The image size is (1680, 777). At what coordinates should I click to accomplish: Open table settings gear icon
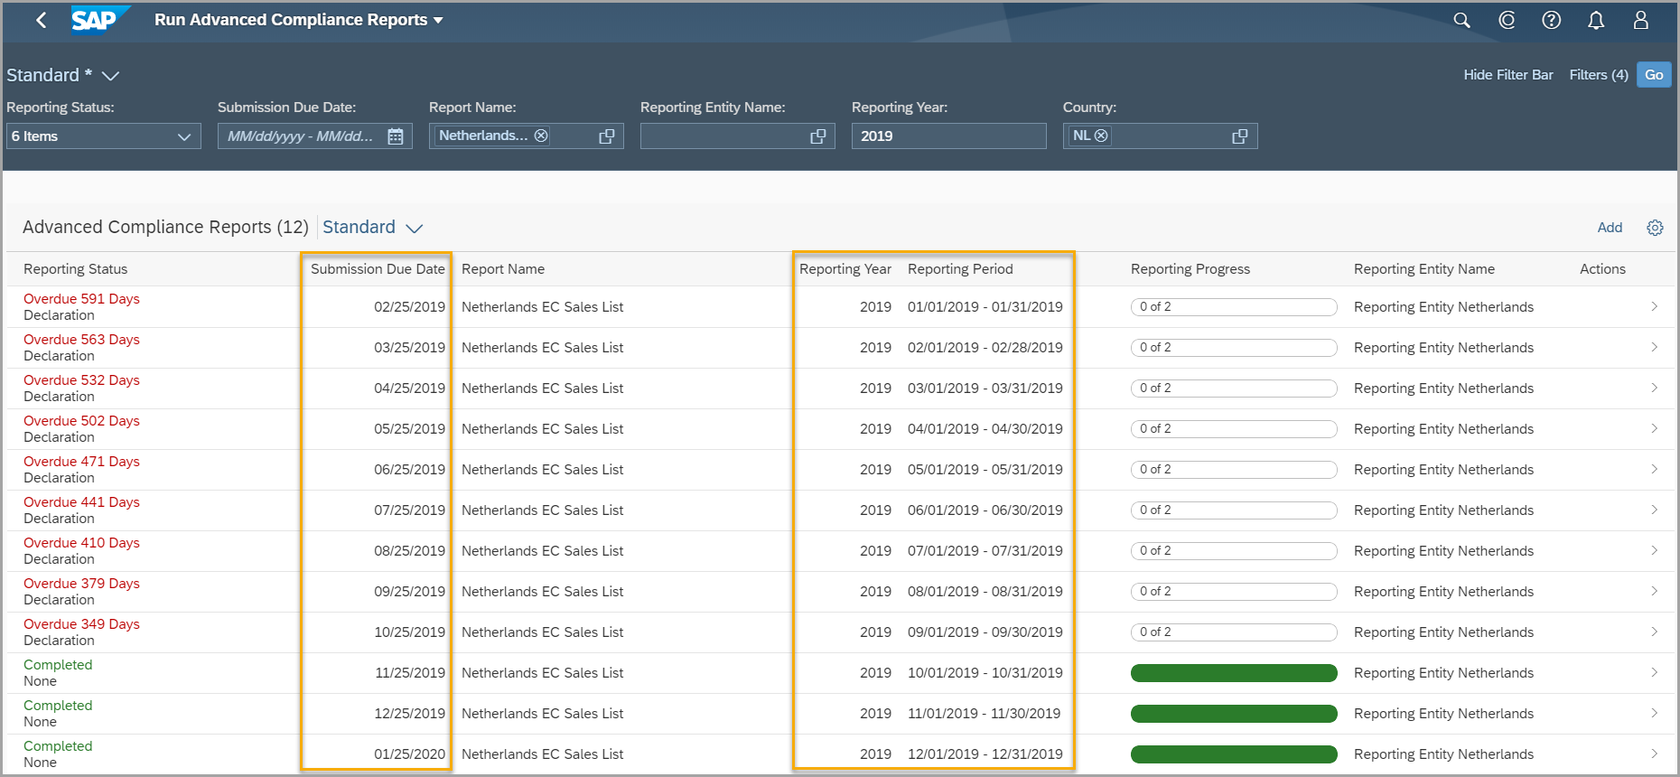(x=1655, y=228)
